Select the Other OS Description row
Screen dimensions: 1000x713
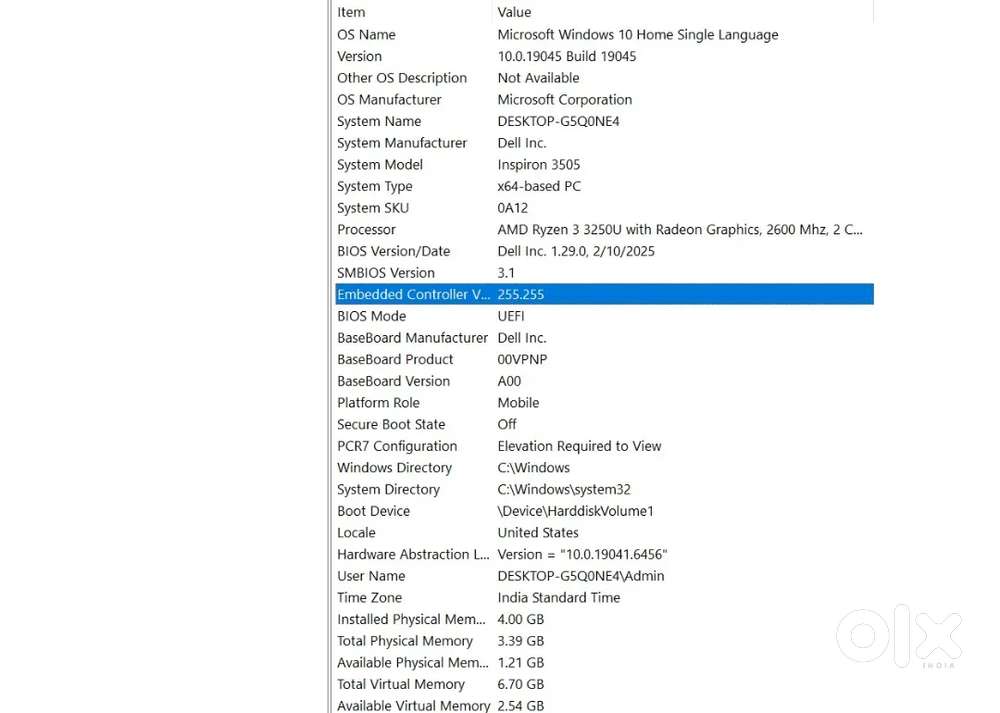click(x=605, y=78)
